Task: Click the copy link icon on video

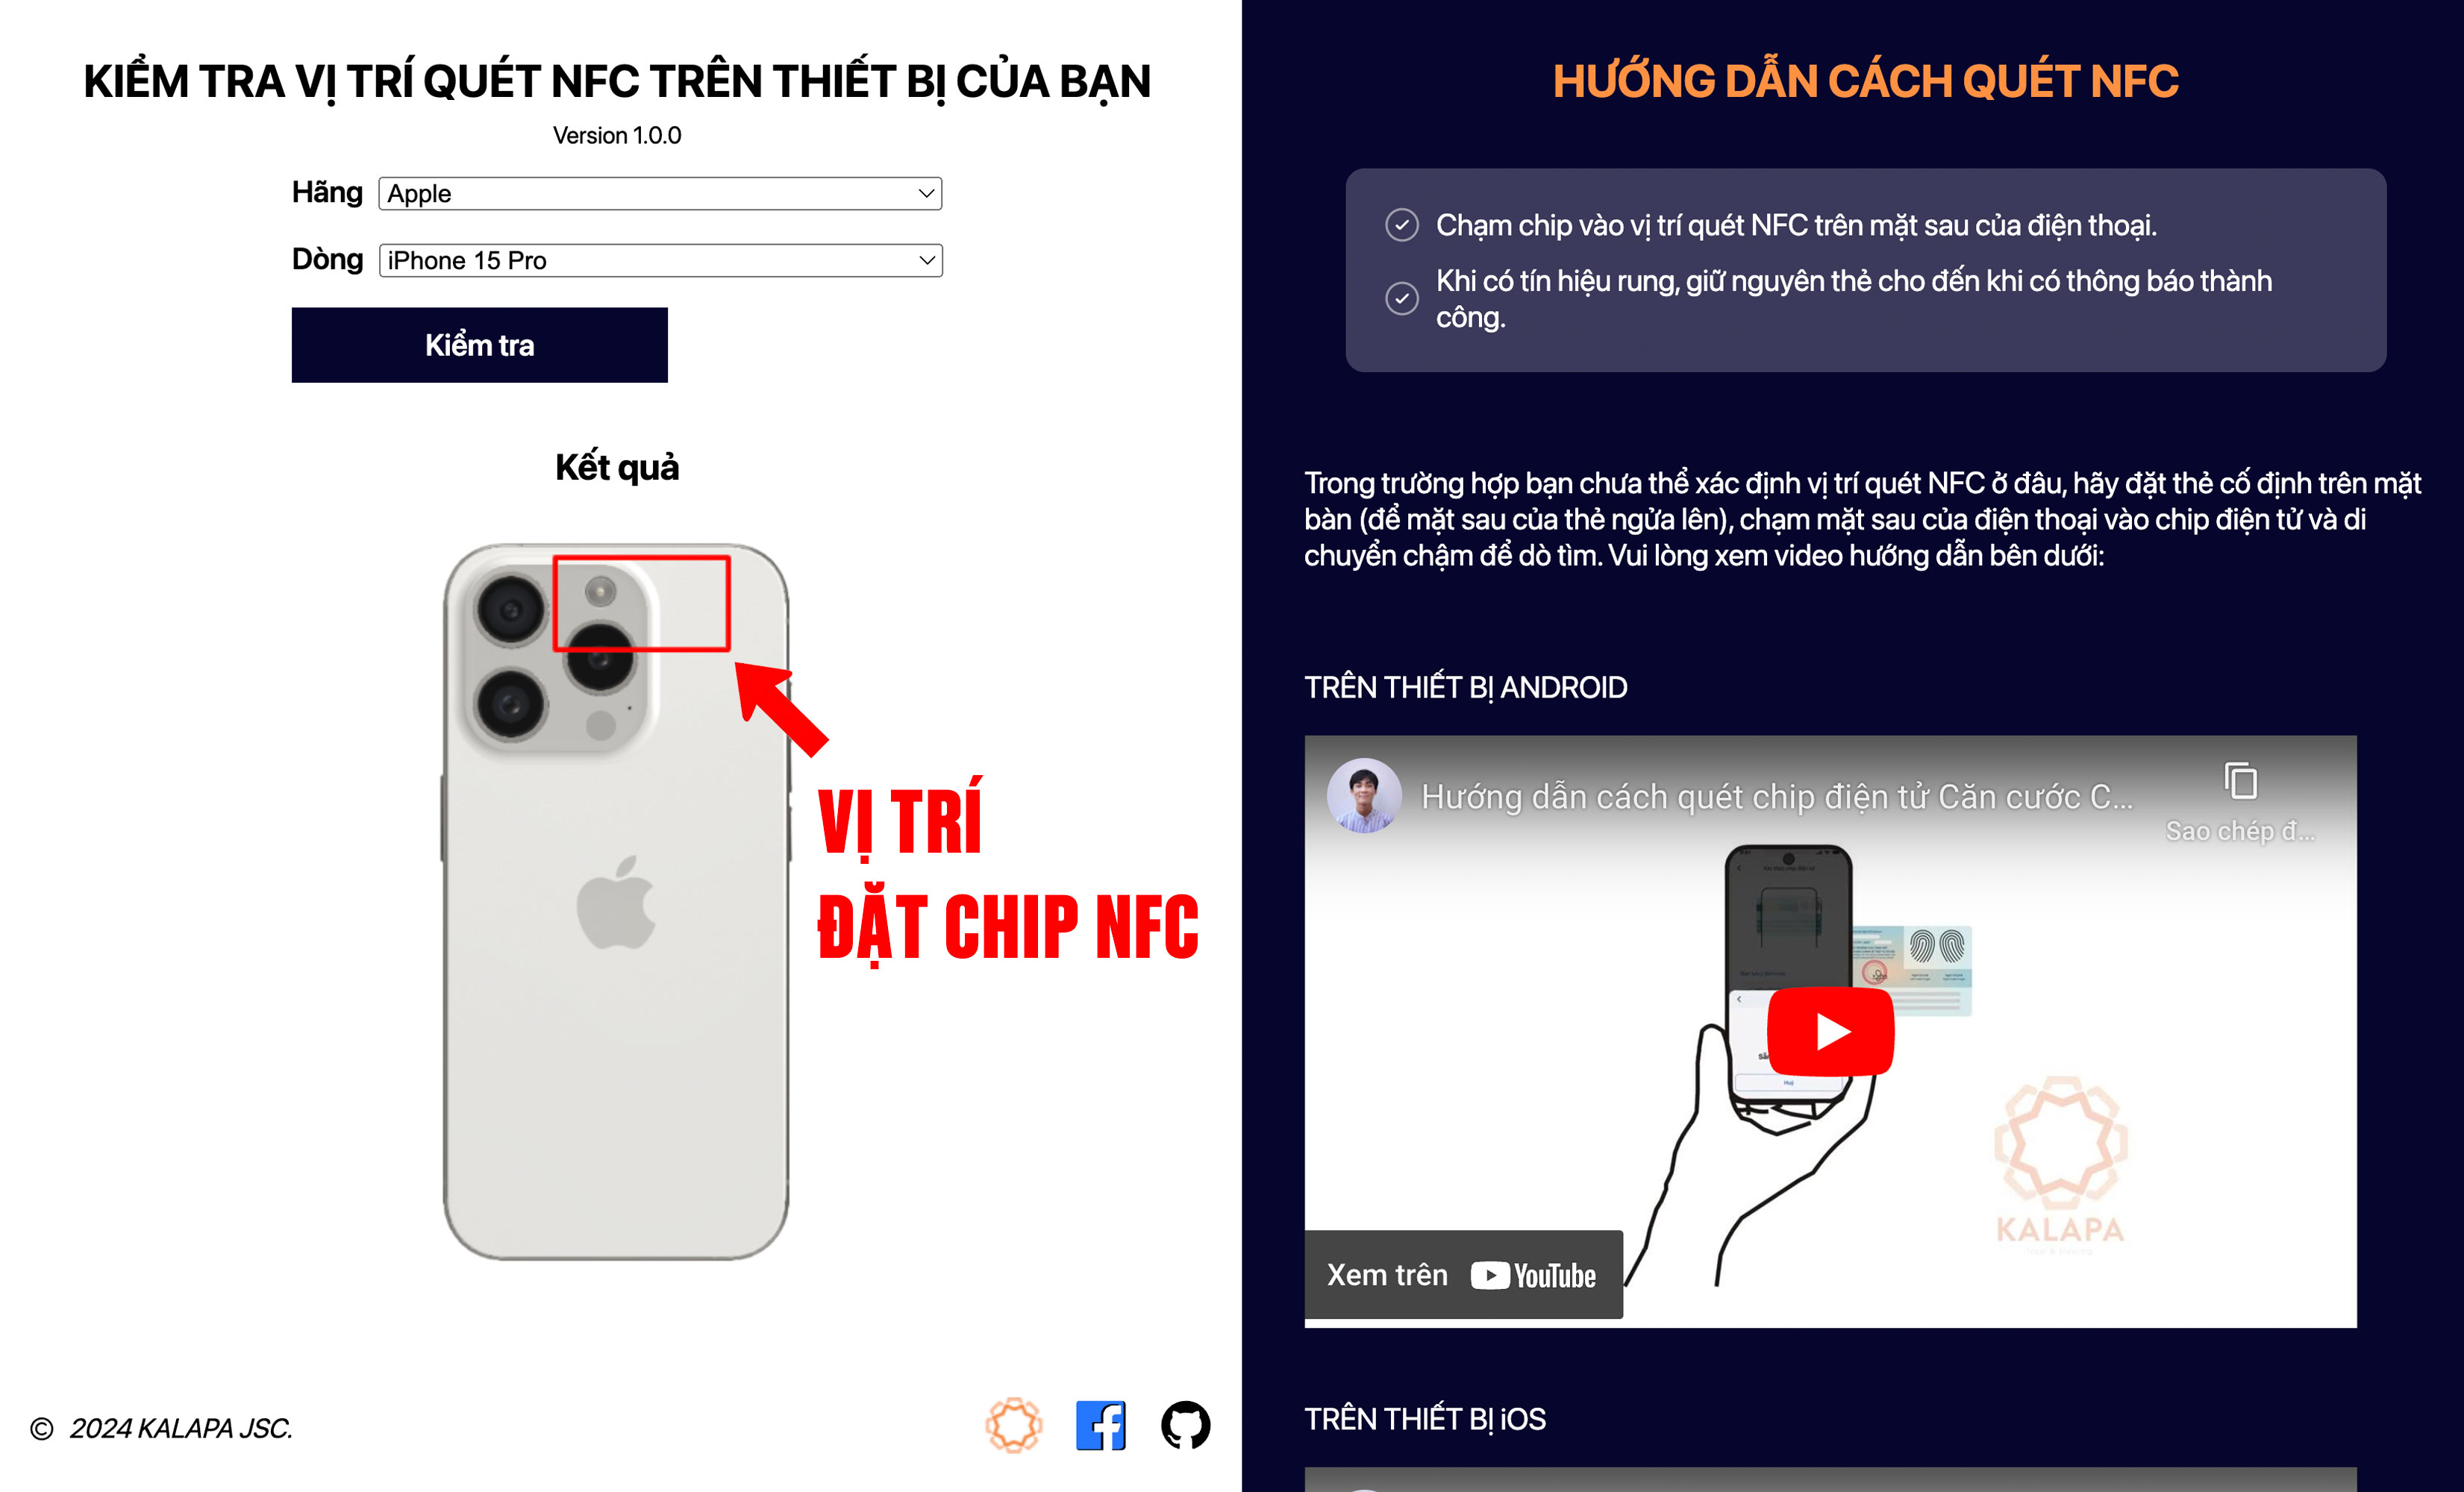Action: [2240, 781]
